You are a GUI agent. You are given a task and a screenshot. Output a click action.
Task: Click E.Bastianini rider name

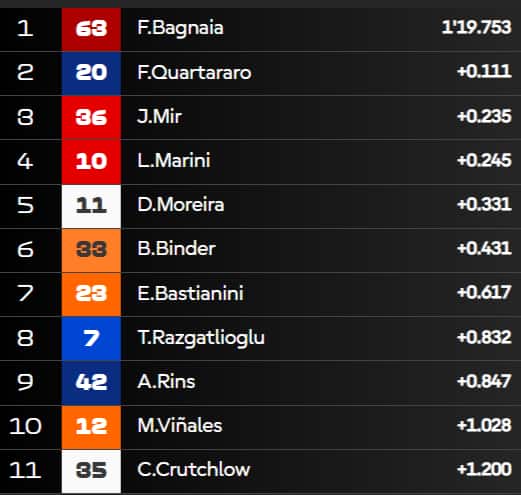pos(190,293)
